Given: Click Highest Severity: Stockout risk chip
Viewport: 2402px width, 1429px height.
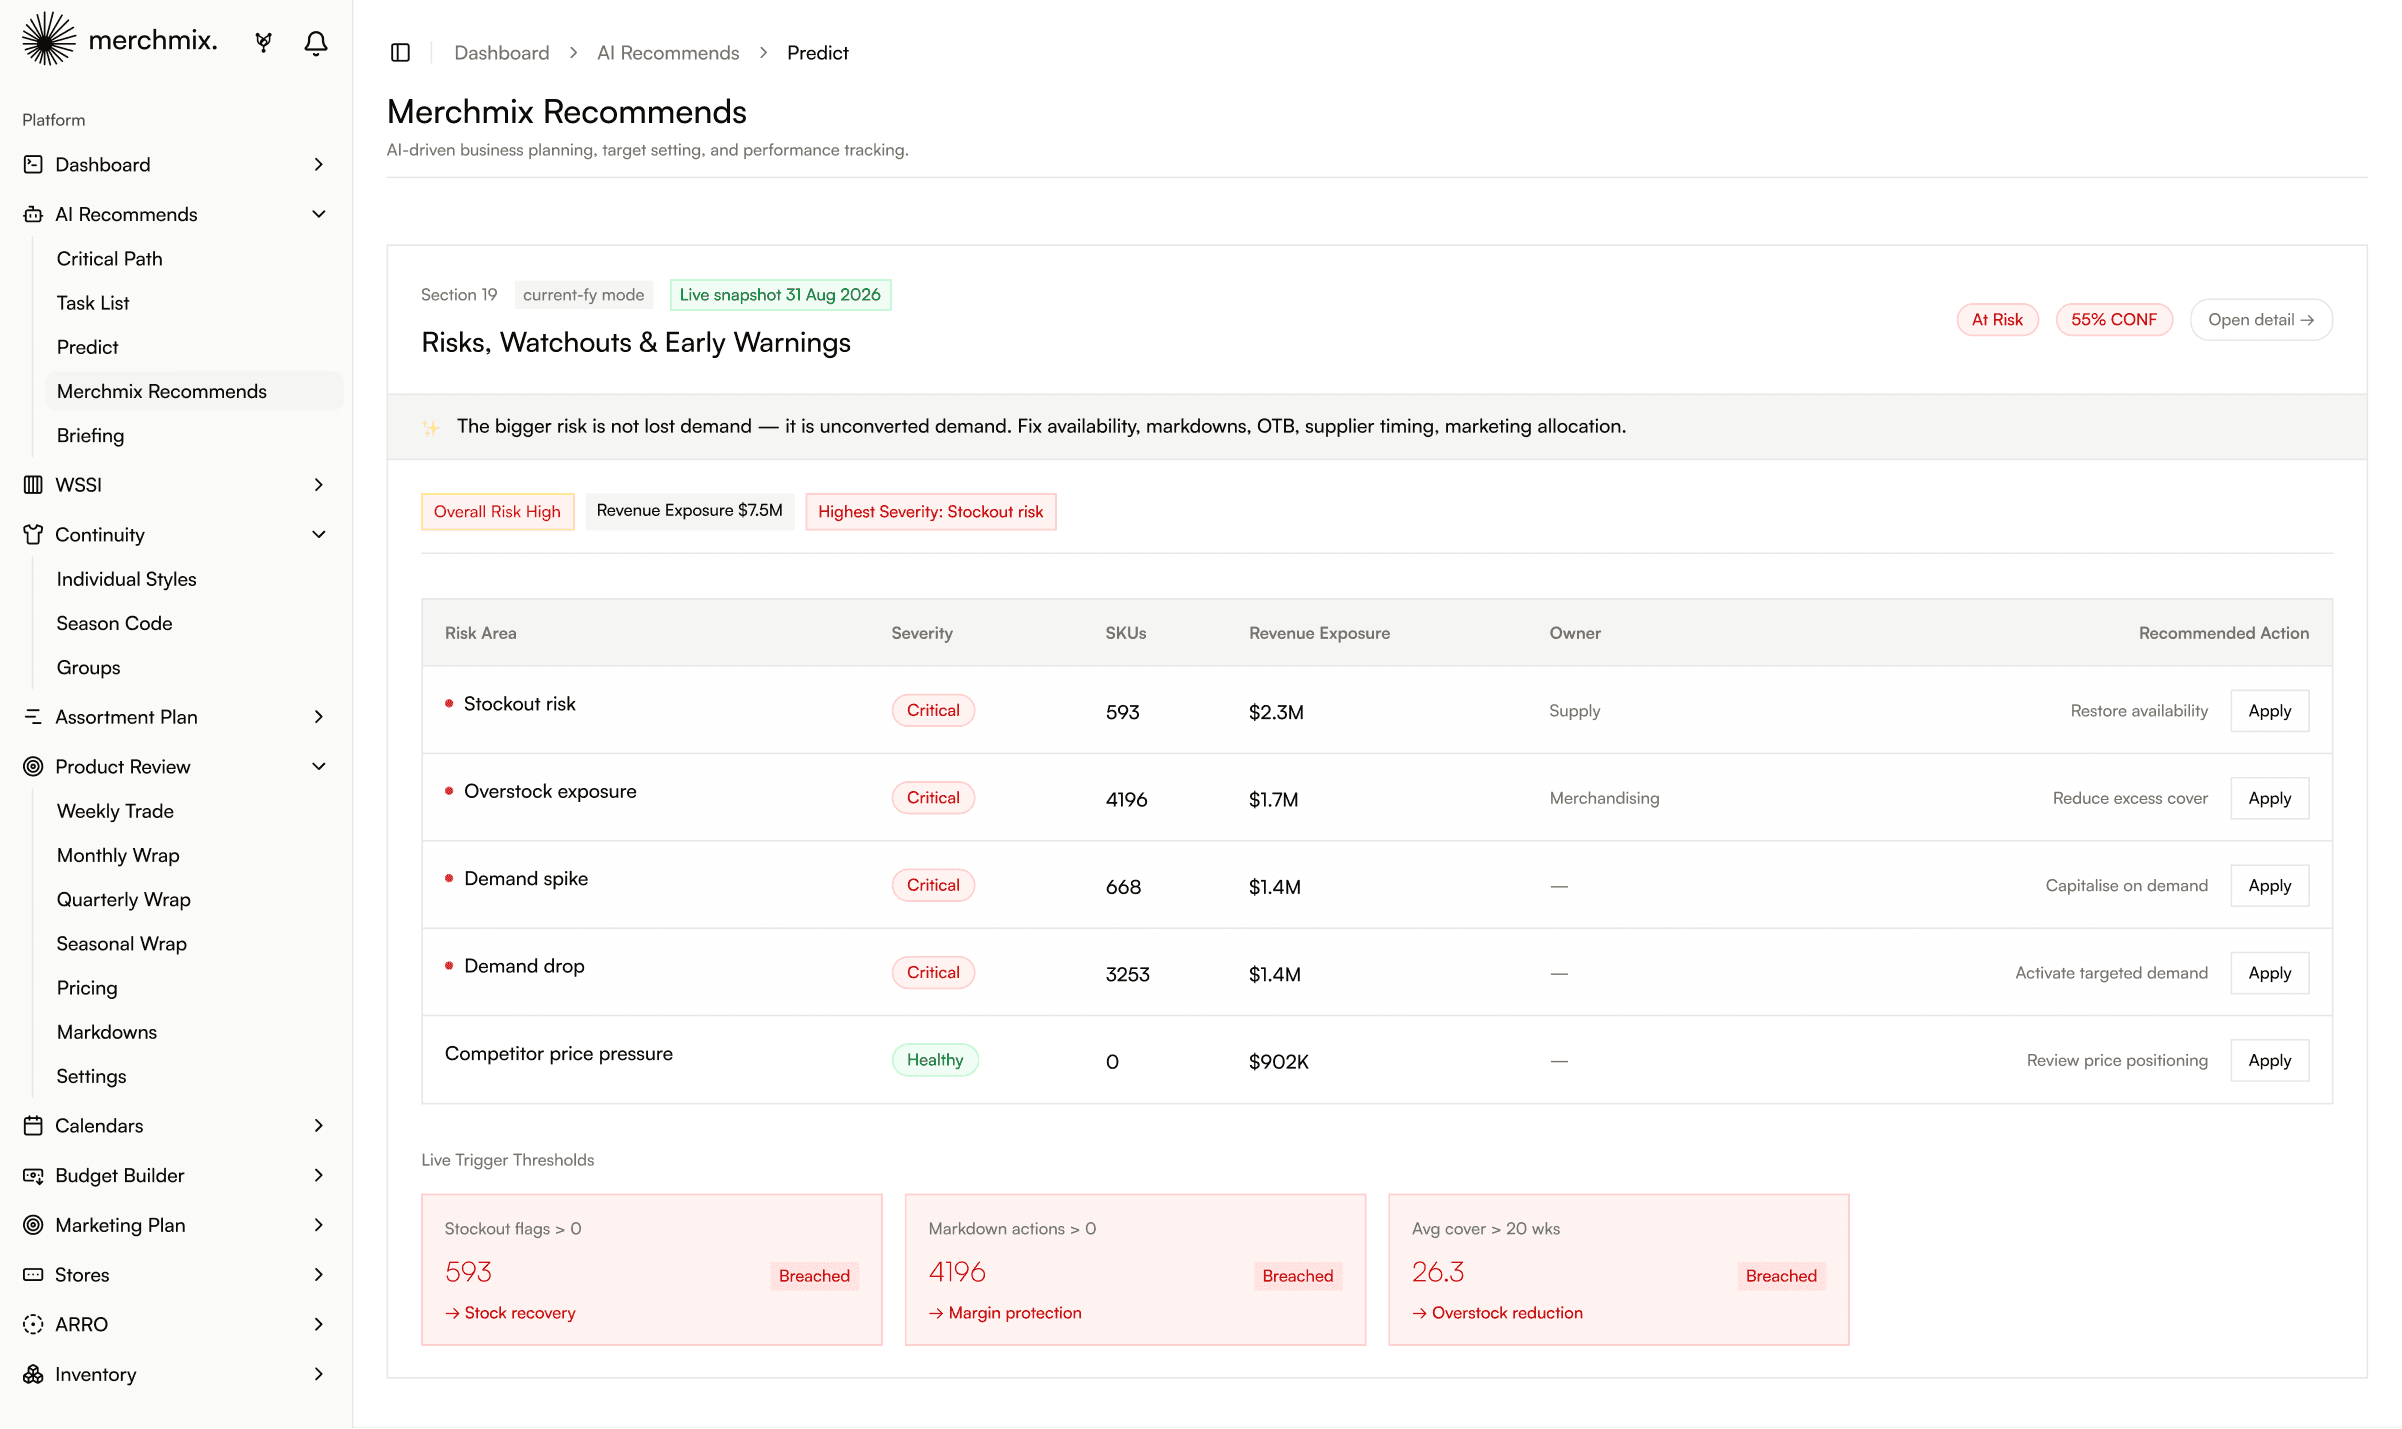Looking at the screenshot, I should (x=930, y=512).
